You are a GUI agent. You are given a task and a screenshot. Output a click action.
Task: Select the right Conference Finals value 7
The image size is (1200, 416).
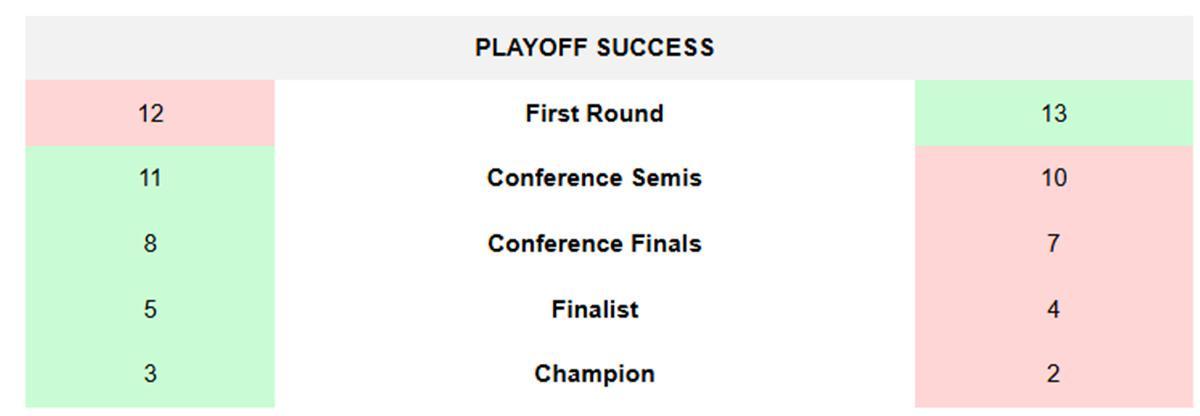click(1053, 244)
